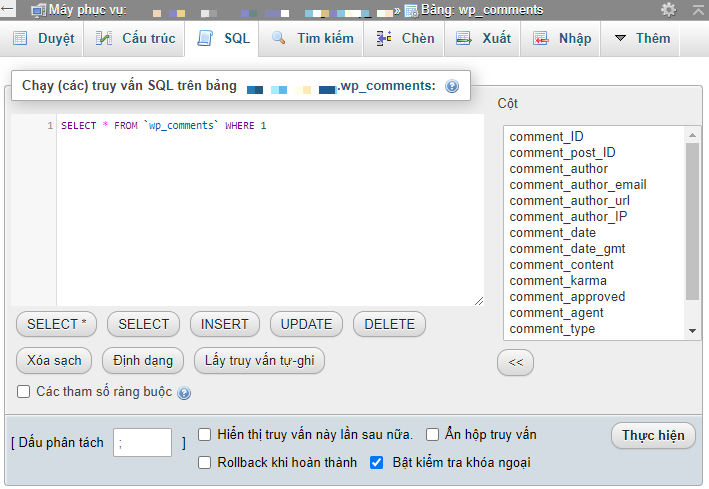Insert selected column with << button
The width and height of the screenshot is (709, 489).
[x=515, y=362]
